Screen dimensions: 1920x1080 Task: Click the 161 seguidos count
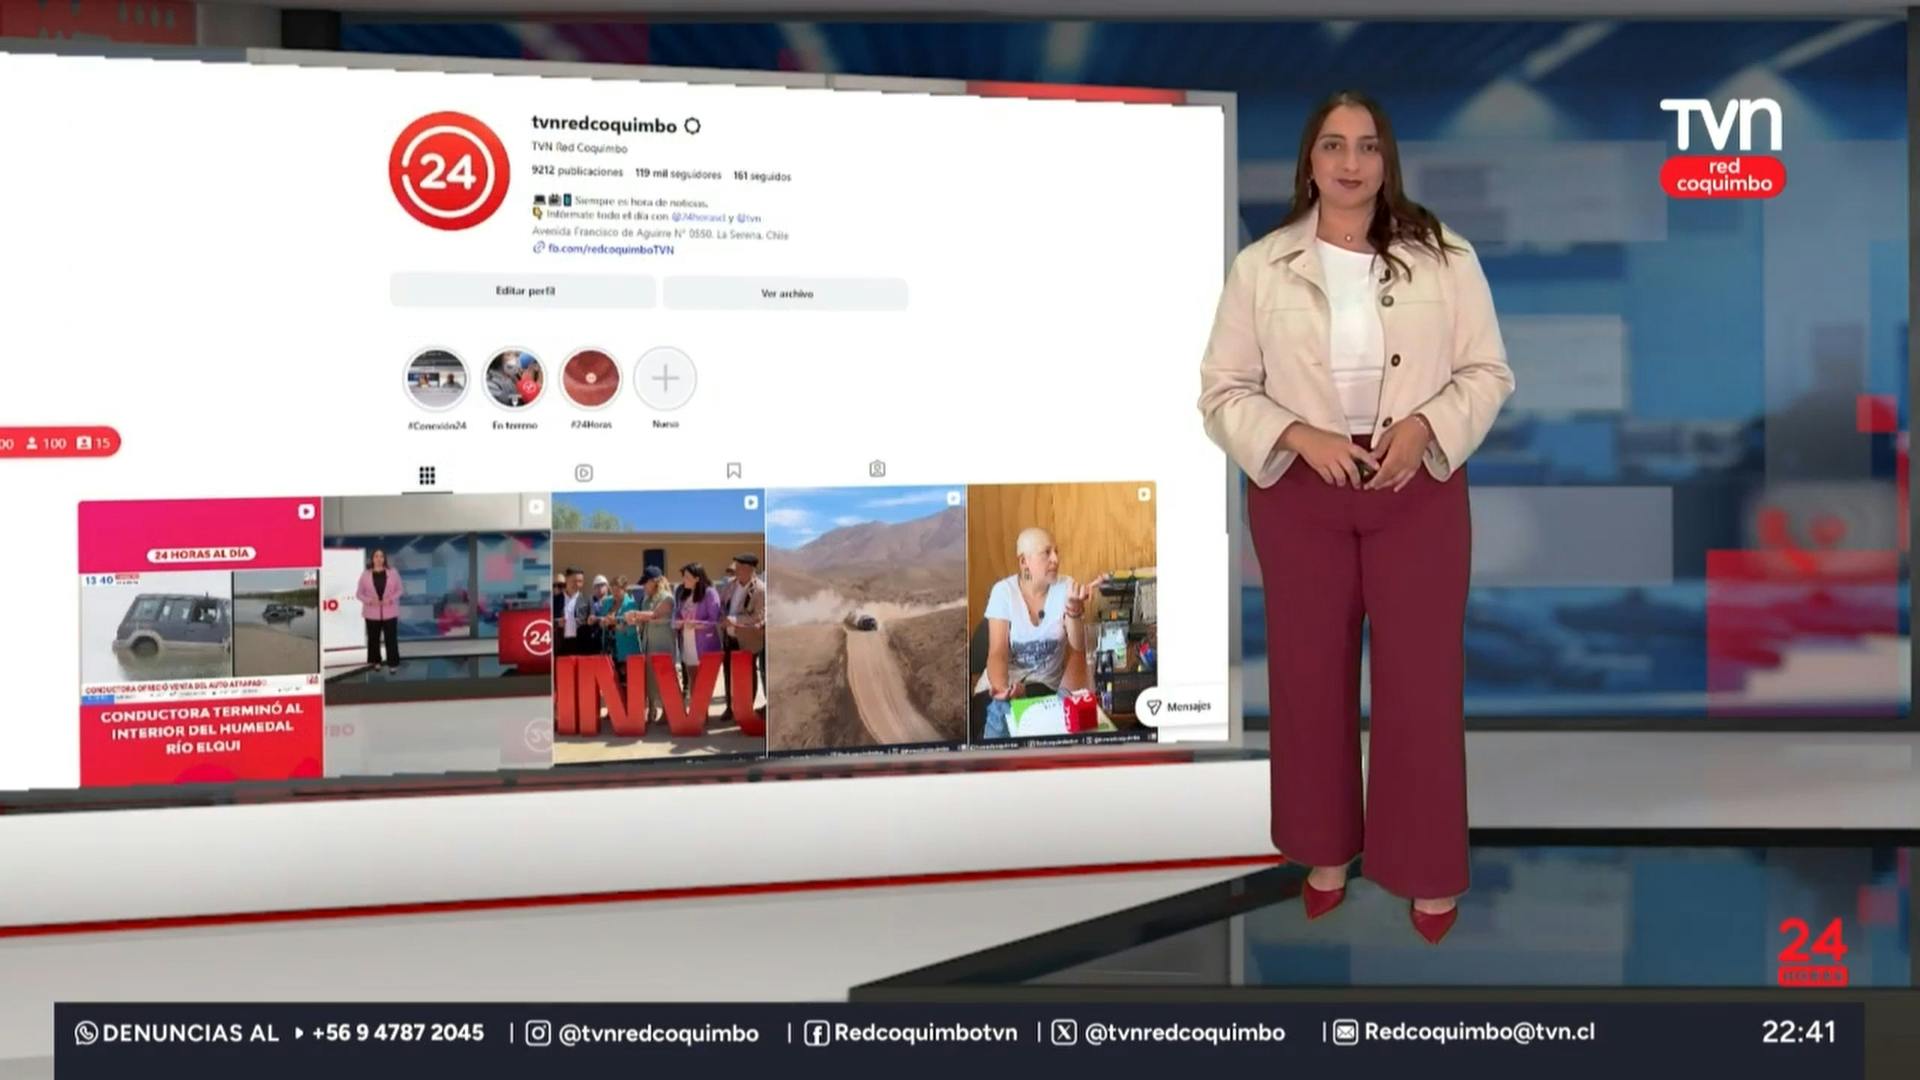(x=762, y=176)
